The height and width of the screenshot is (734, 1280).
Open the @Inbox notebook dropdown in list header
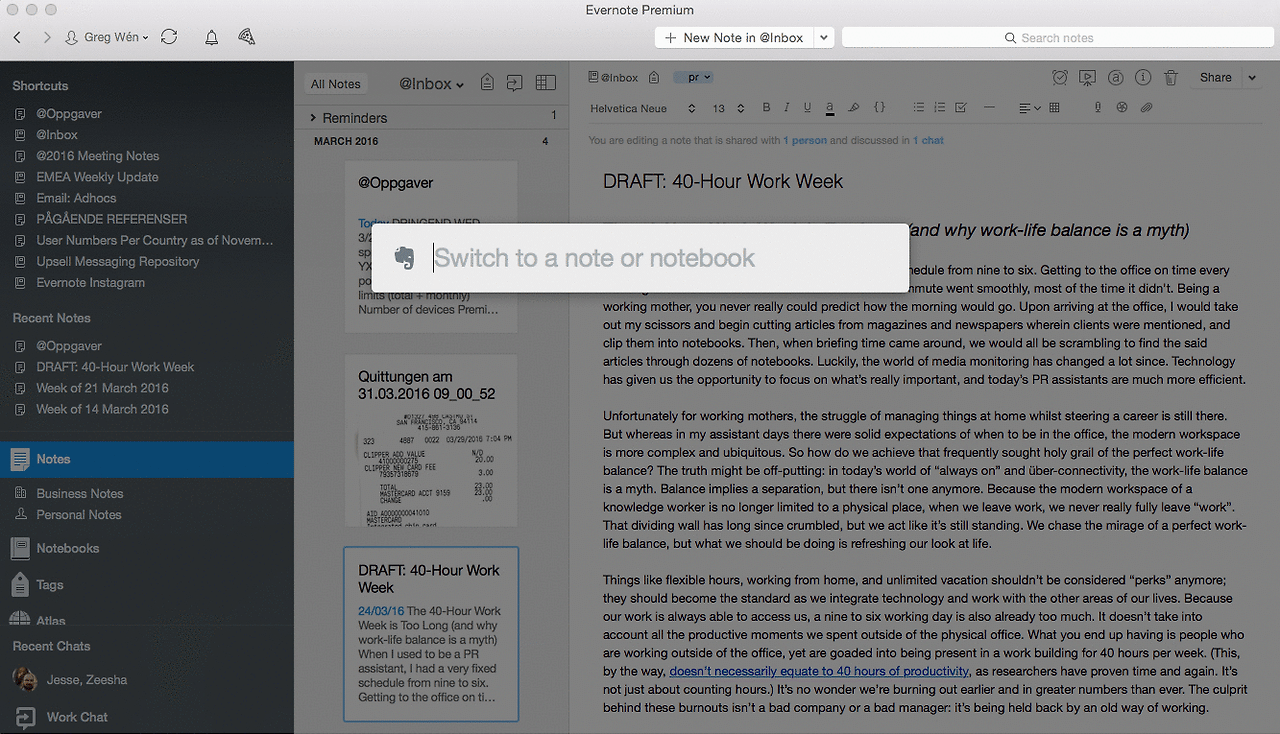(x=432, y=84)
